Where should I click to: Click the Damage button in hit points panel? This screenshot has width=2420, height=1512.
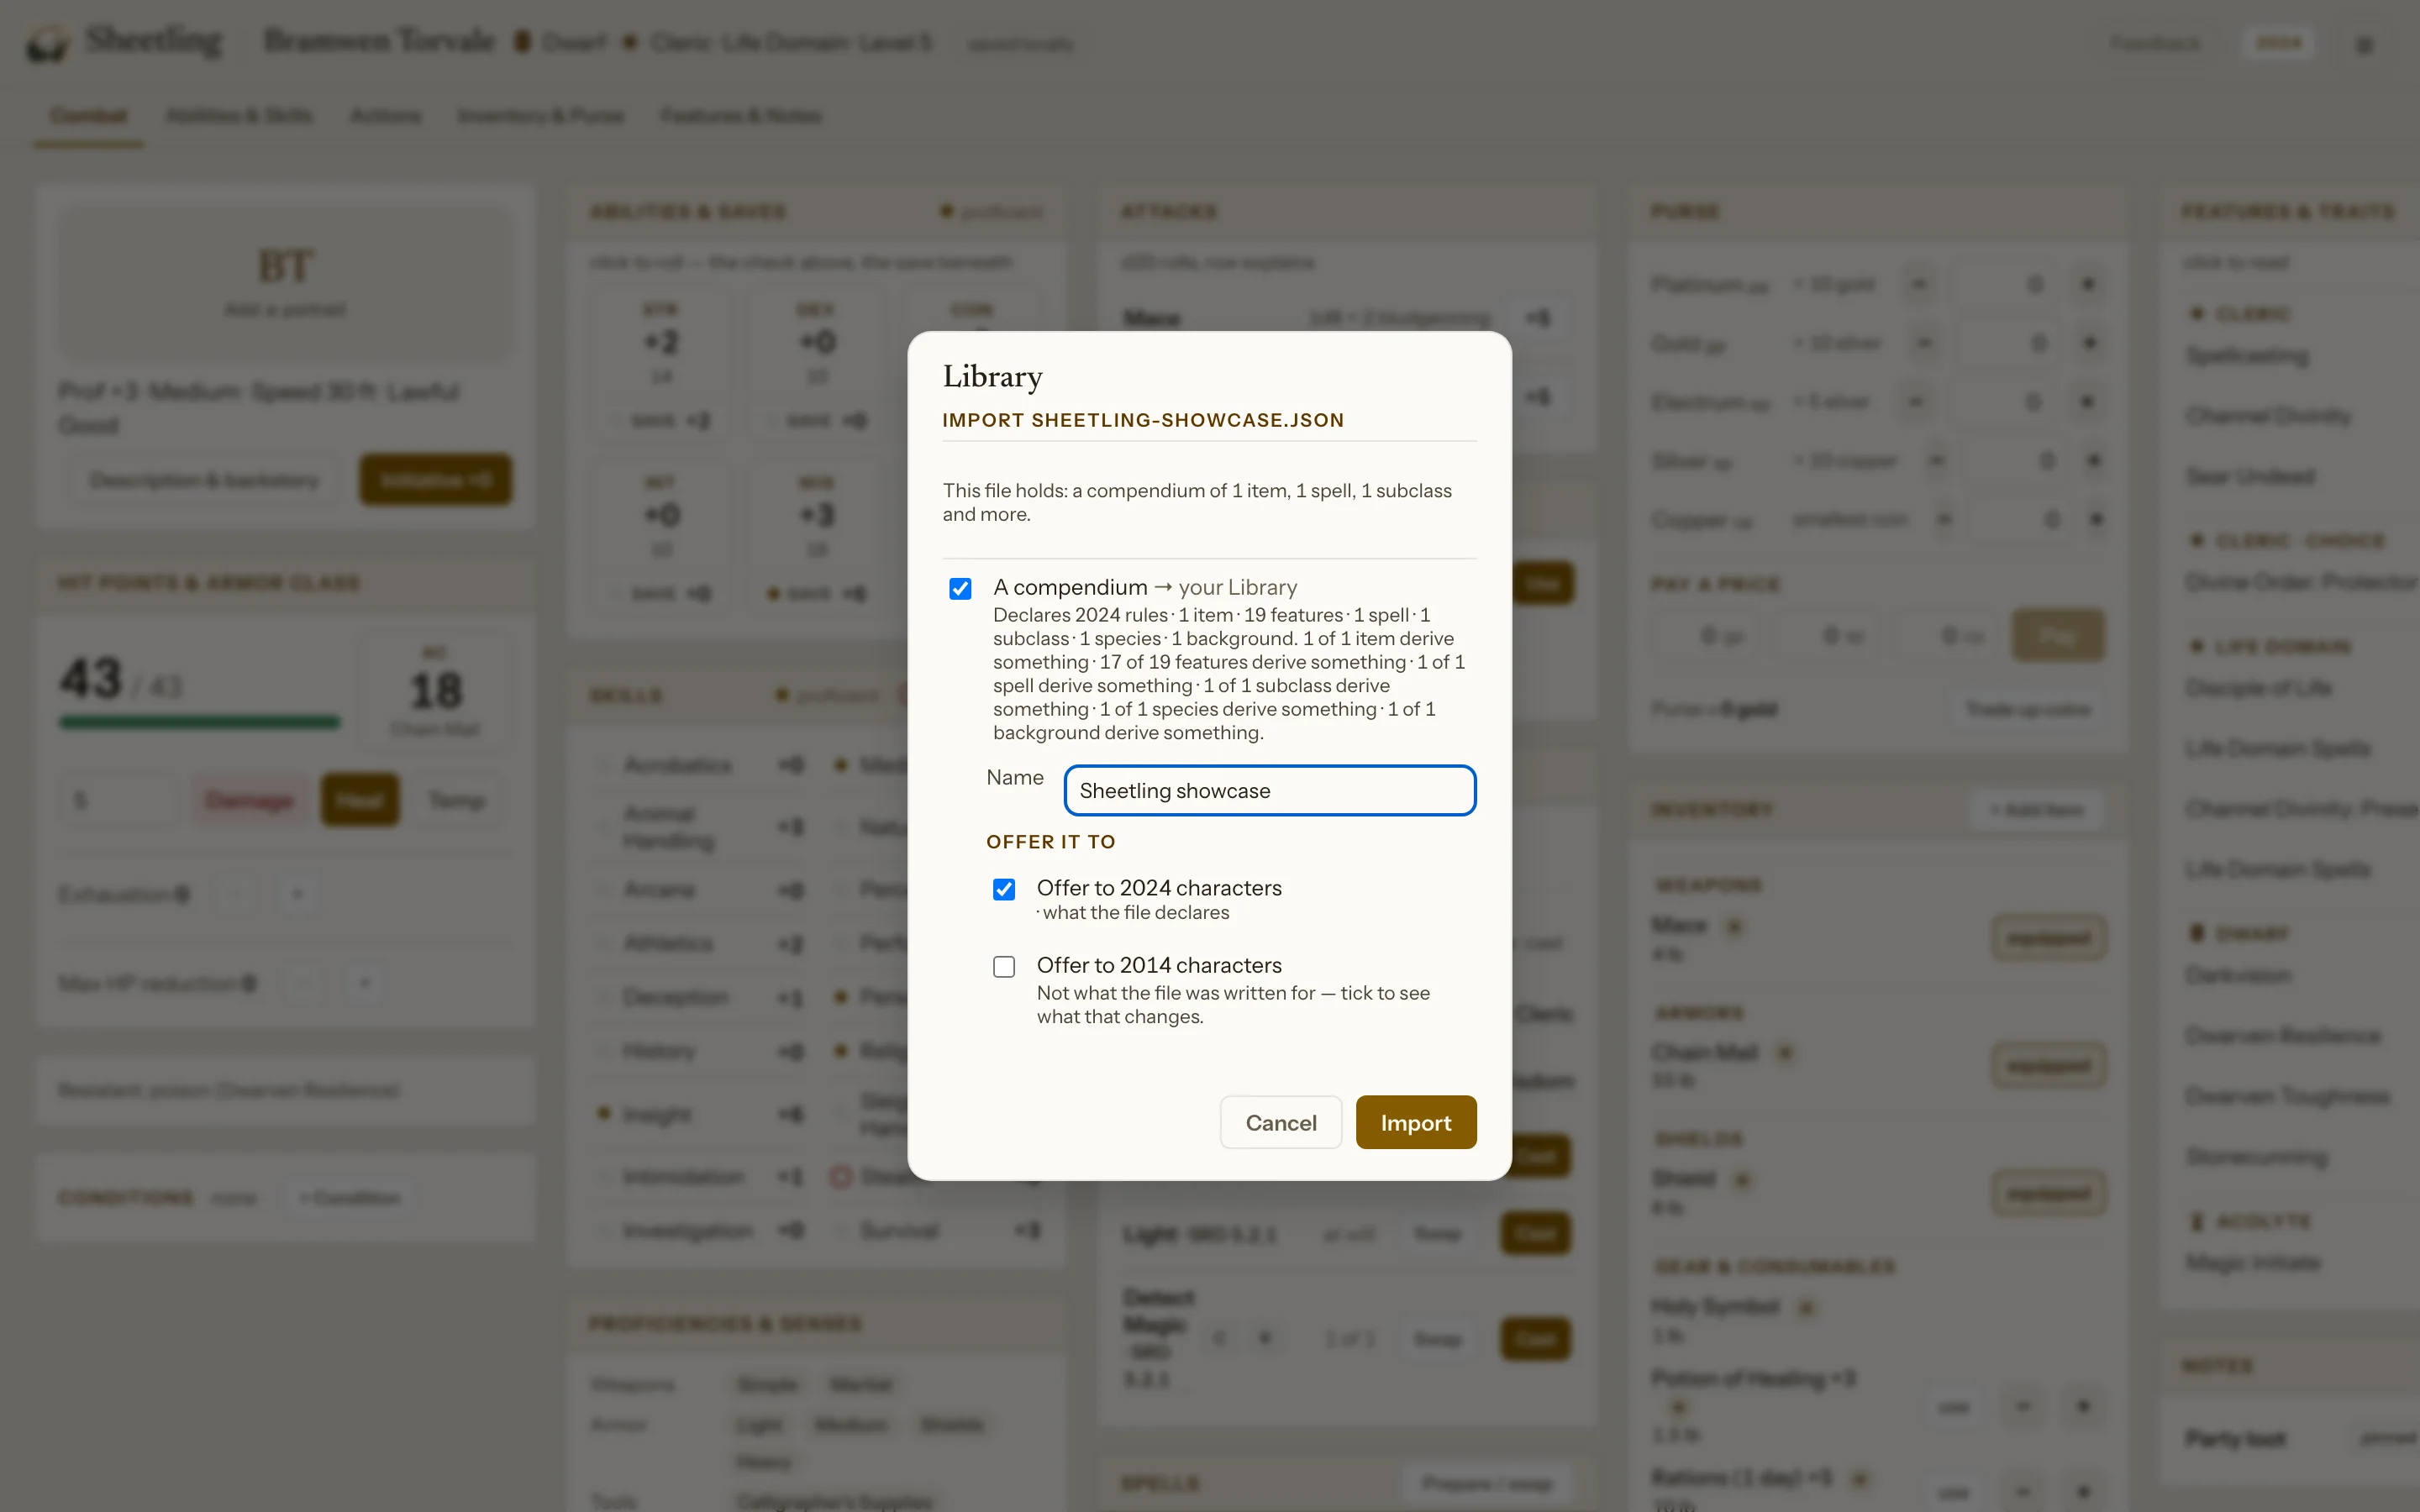click(249, 800)
